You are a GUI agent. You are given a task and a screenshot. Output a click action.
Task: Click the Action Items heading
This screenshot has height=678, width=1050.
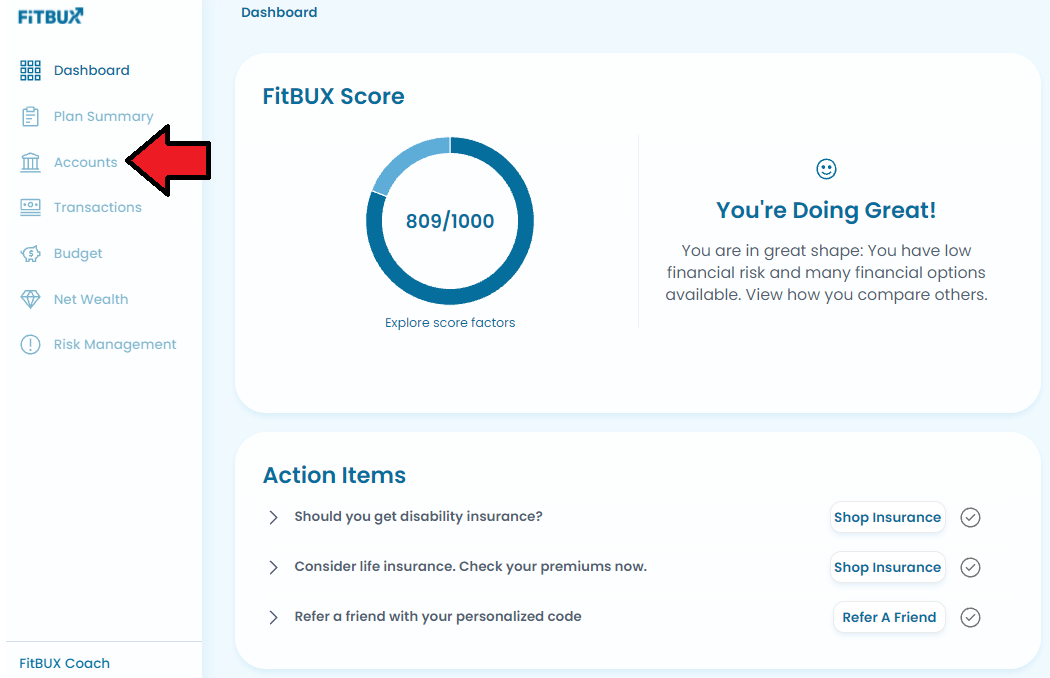click(334, 475)
